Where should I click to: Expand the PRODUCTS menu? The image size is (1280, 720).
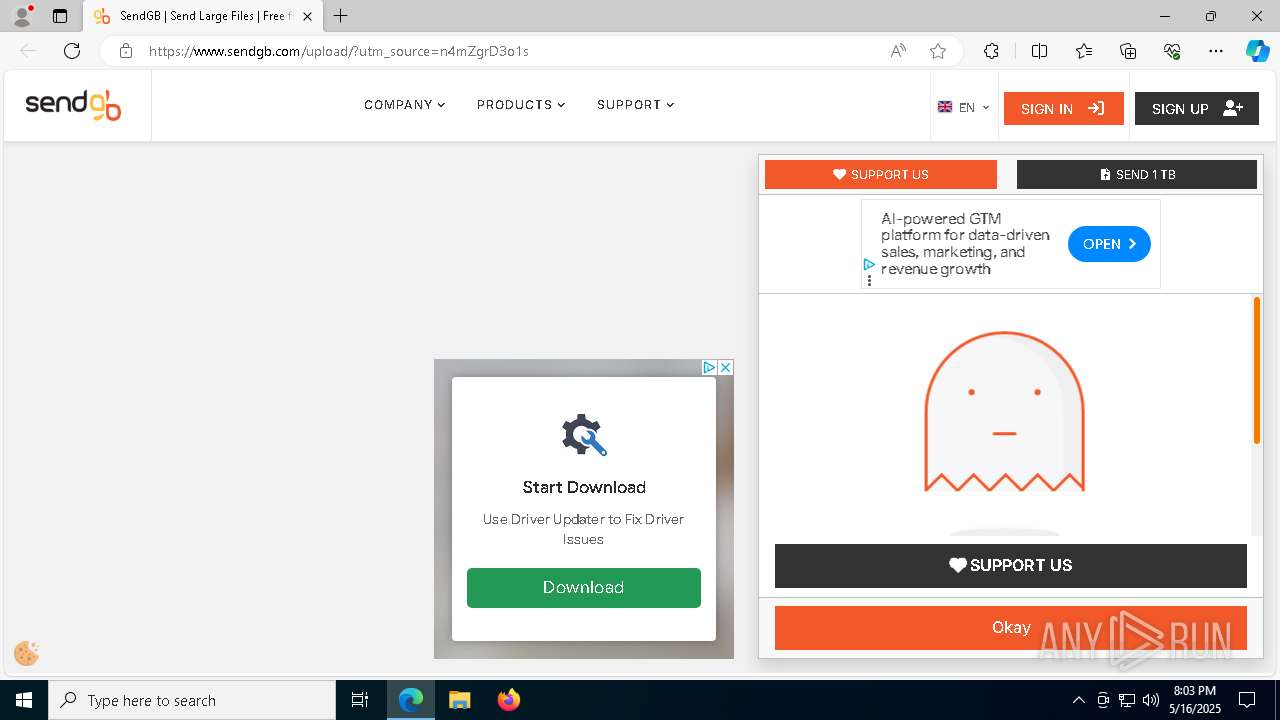coord(521,105)
